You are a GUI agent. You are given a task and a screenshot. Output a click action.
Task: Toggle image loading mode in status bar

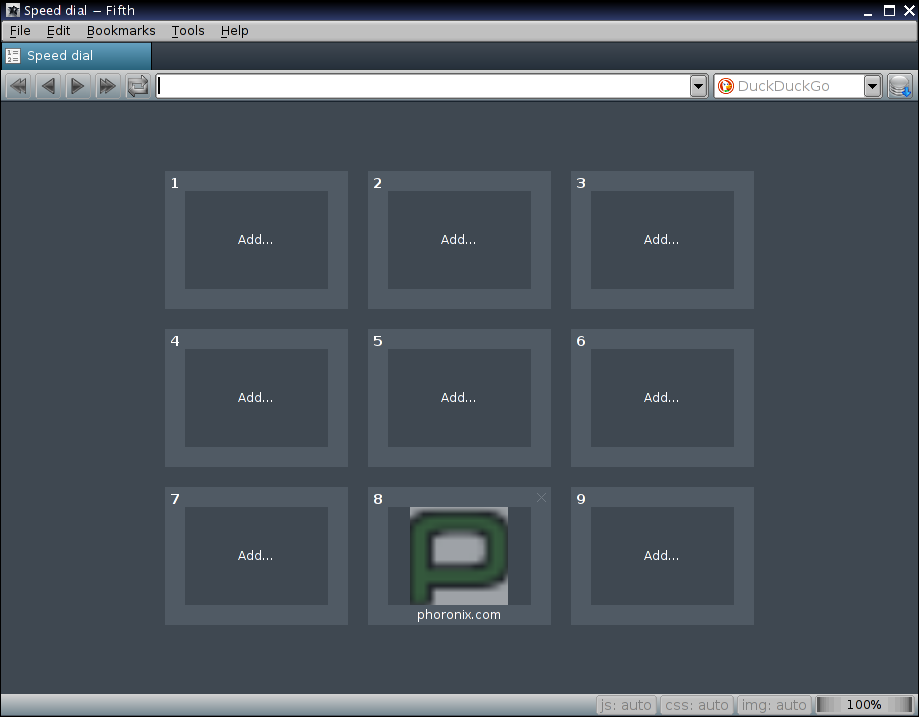[774, 704]
